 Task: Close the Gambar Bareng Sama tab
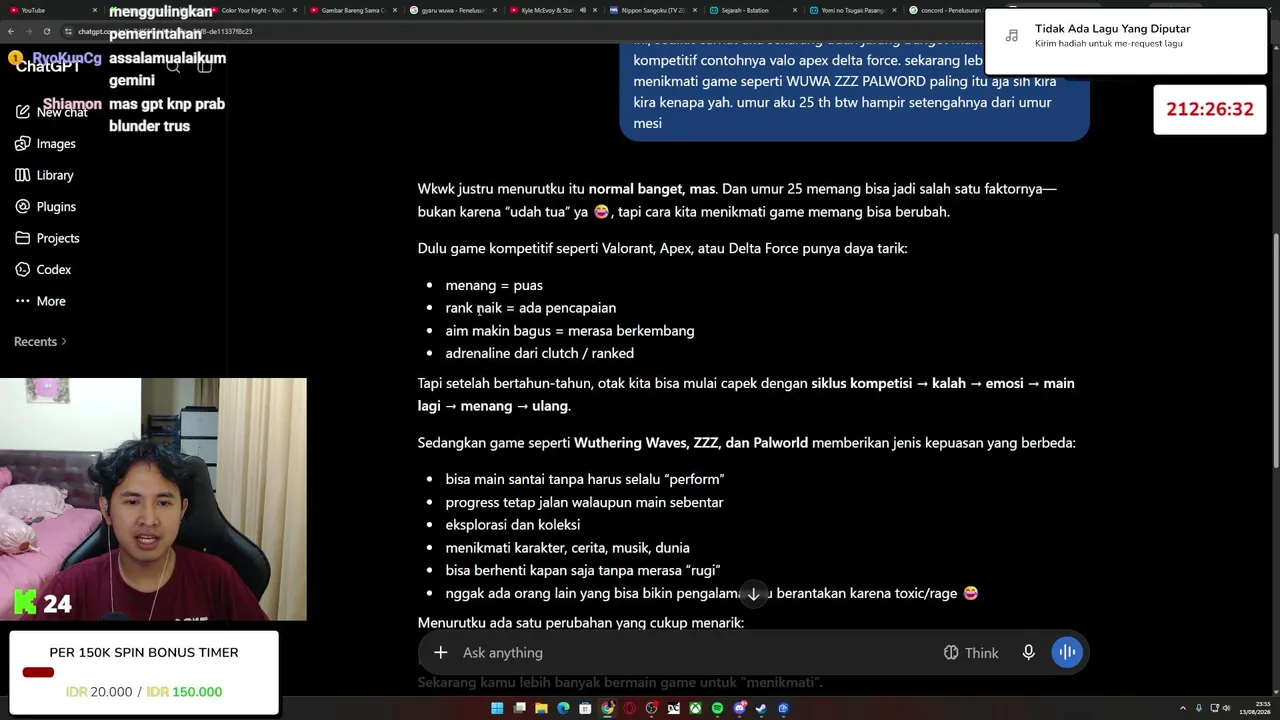point(395,10)
